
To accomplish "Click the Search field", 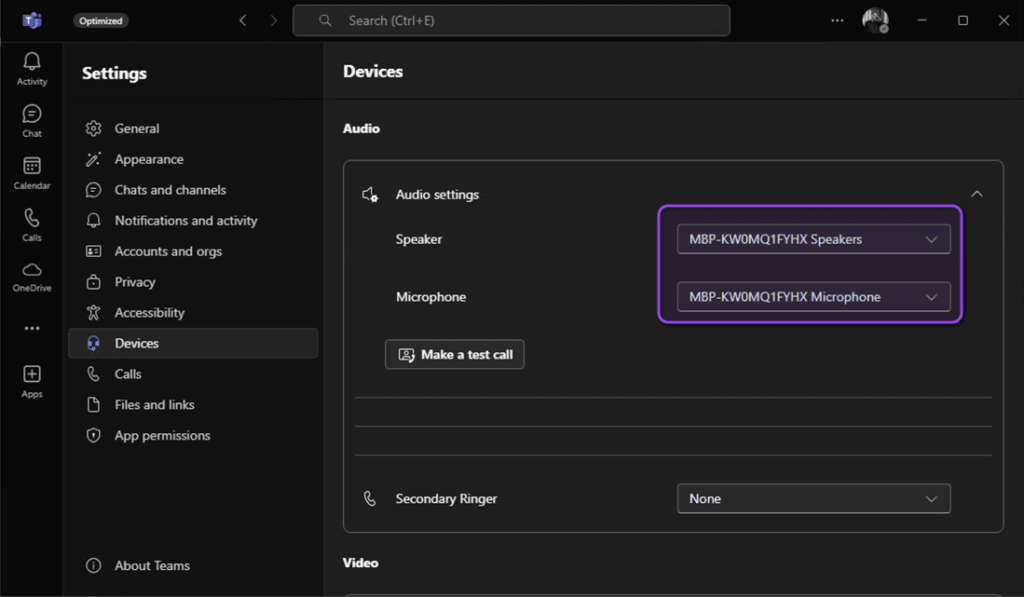I will 511,20.
